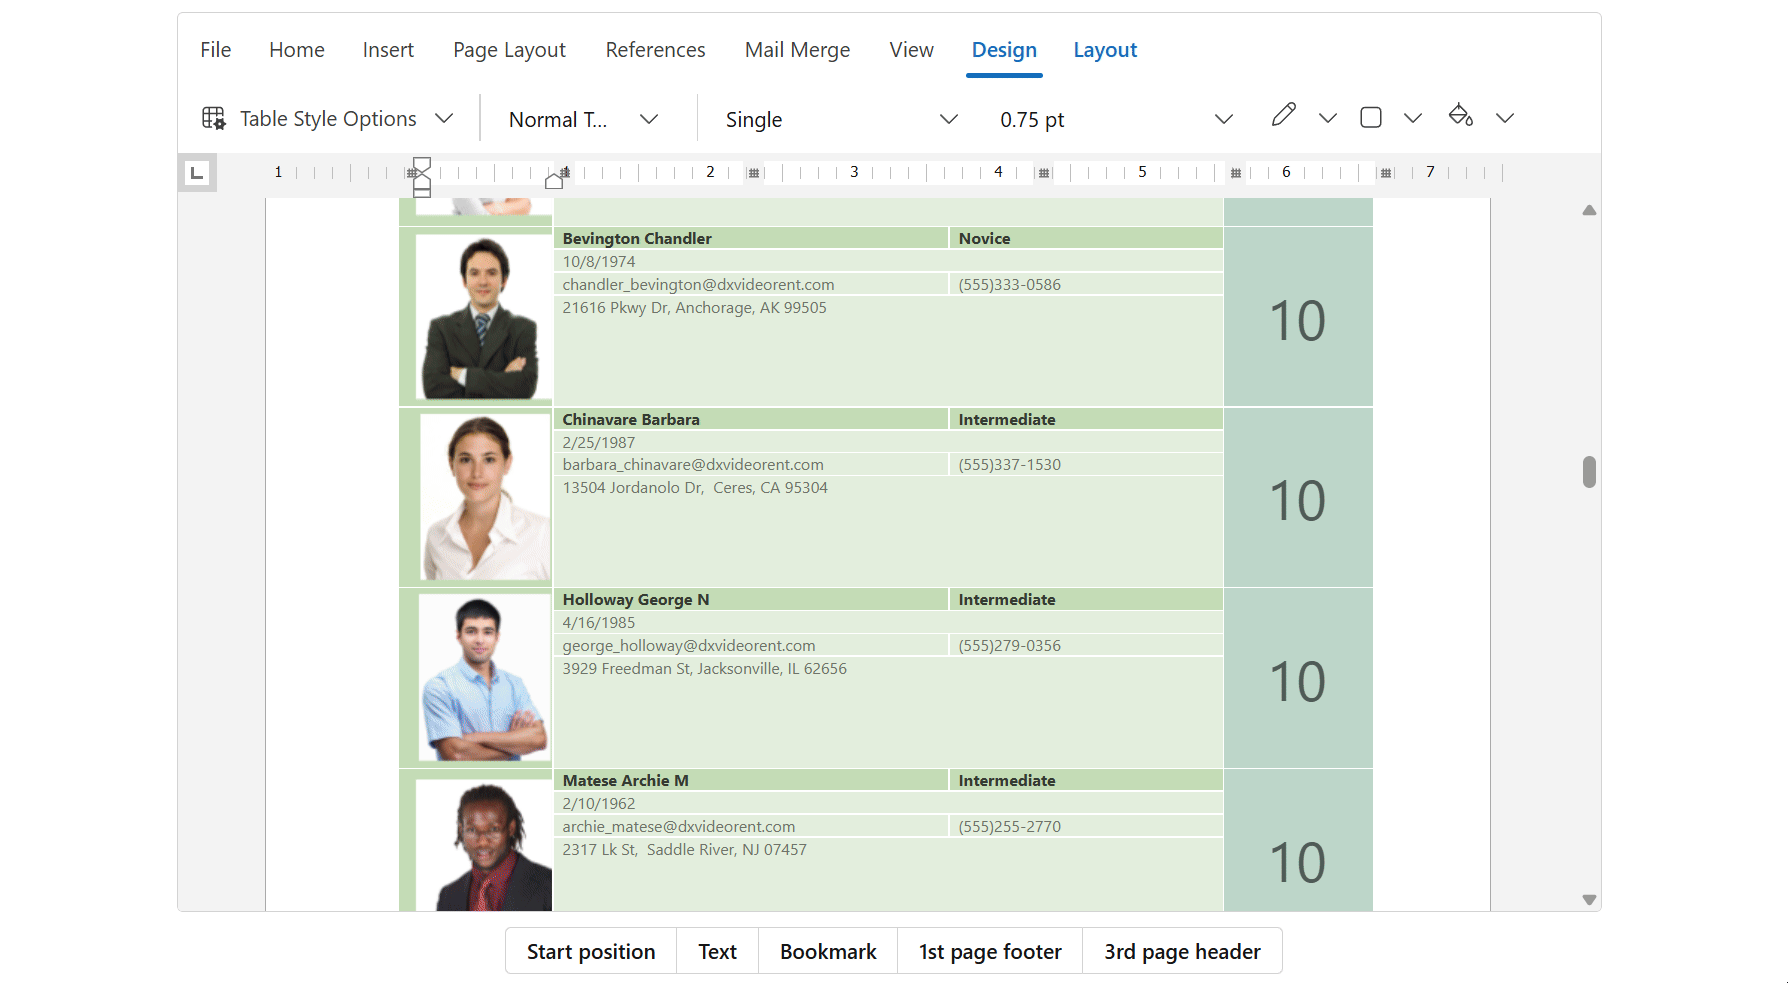1788x983 pixels.
Task: Click the Table Style Options icon
Action: 214,118
